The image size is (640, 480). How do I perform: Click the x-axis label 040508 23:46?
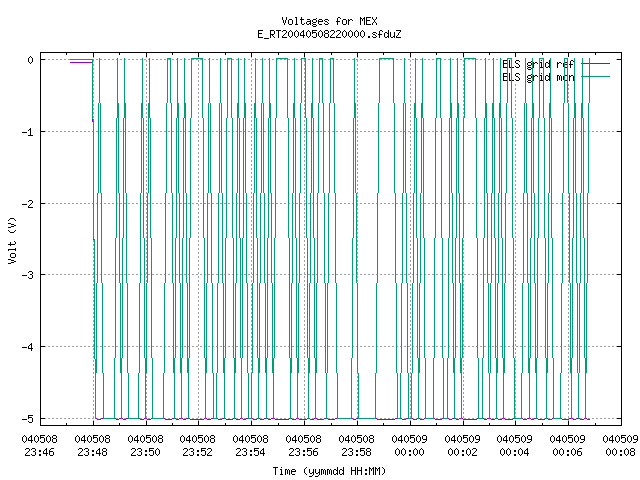coord(40,446)
